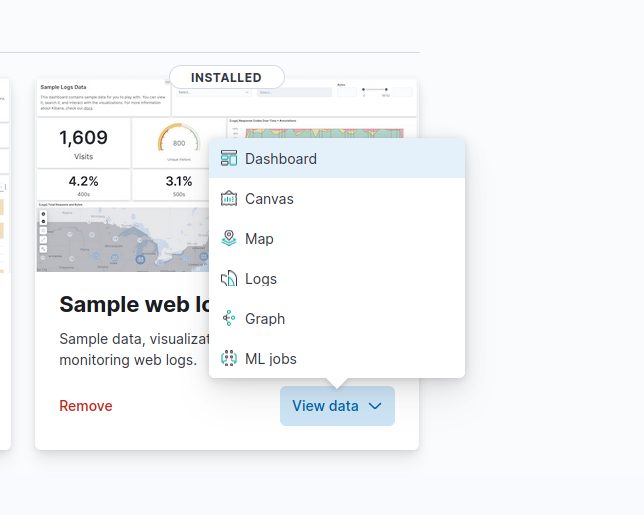This screenshot has height=515, width=644.
Task: Open the Dashboard menu entry
Action: pos(281,158)
